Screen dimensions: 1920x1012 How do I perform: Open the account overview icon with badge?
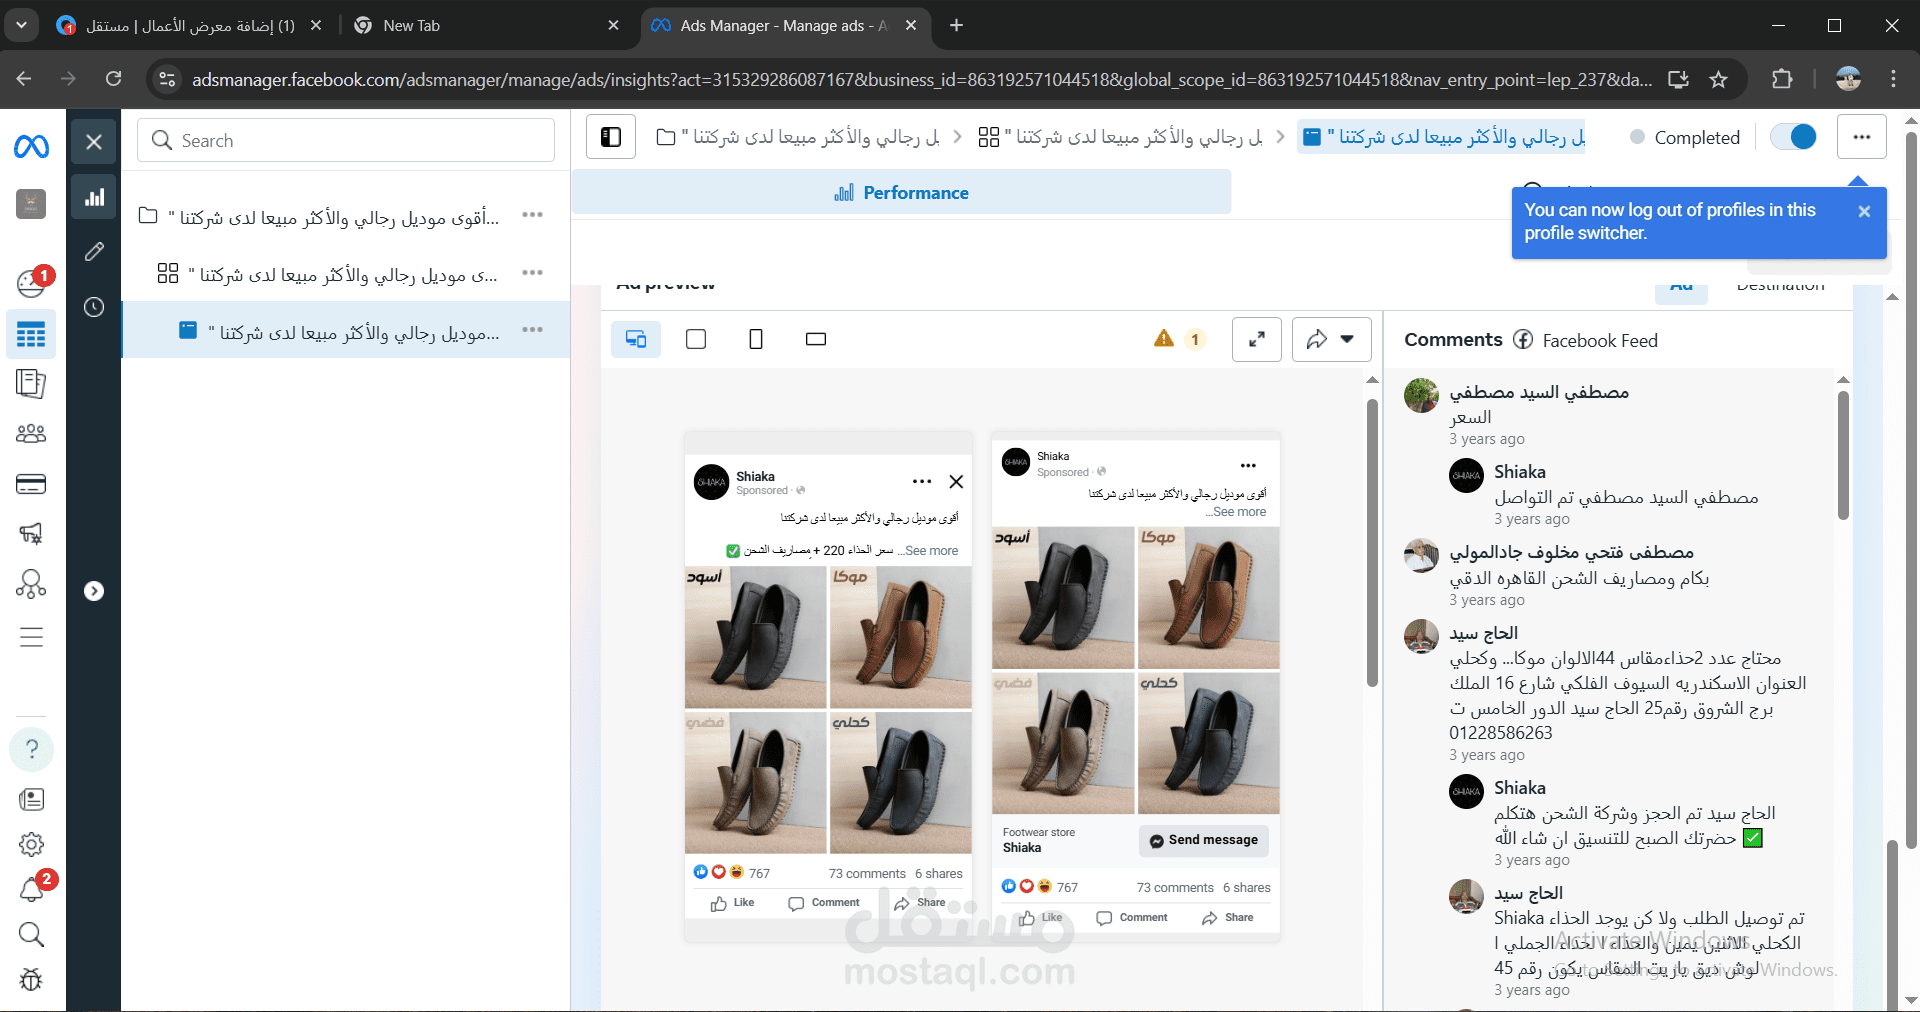(31, 284)
